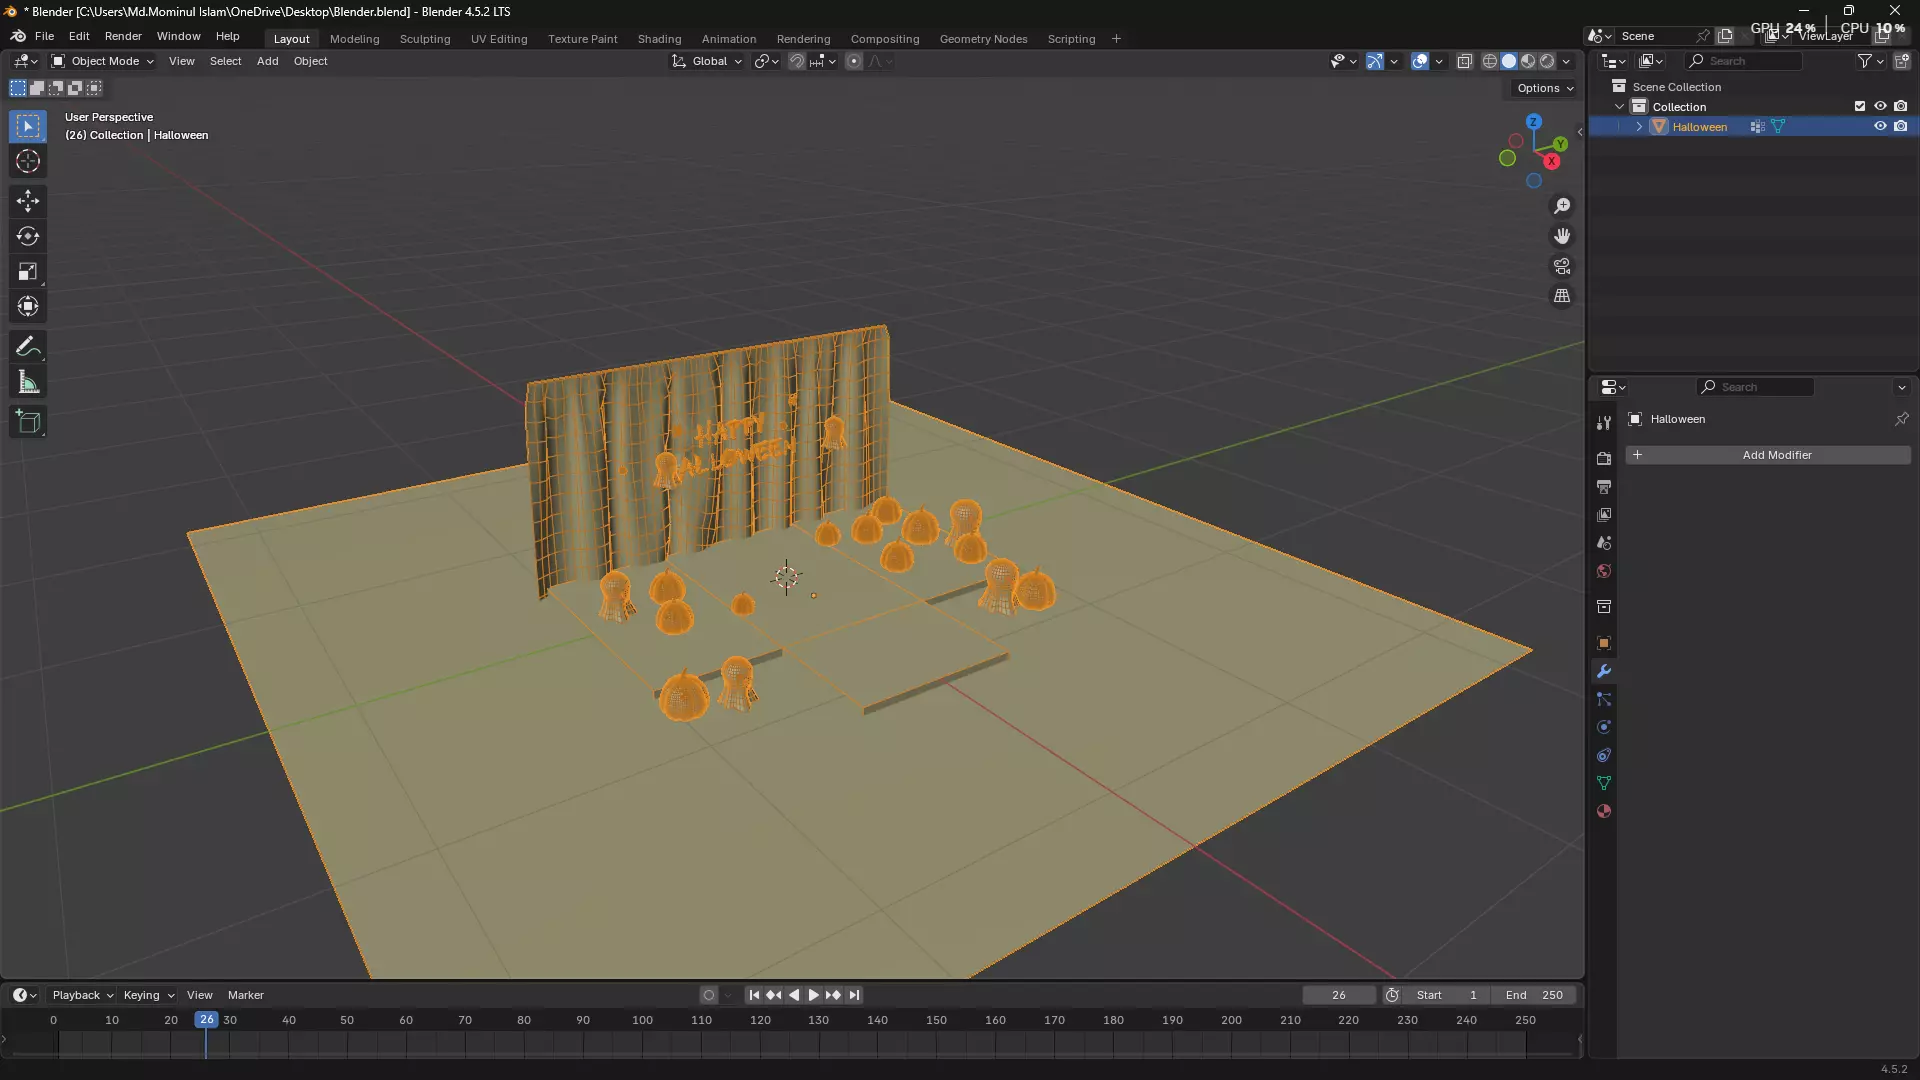This screenshot has width=1920, height=1080.
Task: Open the viewport Options dropdown
Action: pyautogui.click(x=1545, y=88)
